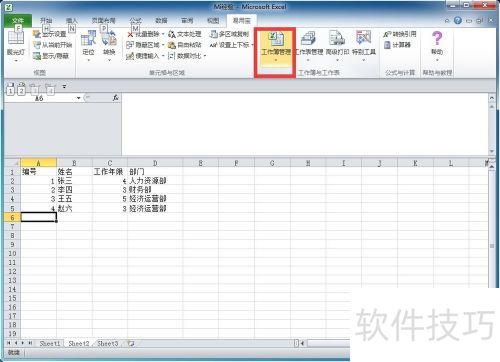
Task: Open the 数据对比 data compare dropdown
Action: tap(187, 56)
